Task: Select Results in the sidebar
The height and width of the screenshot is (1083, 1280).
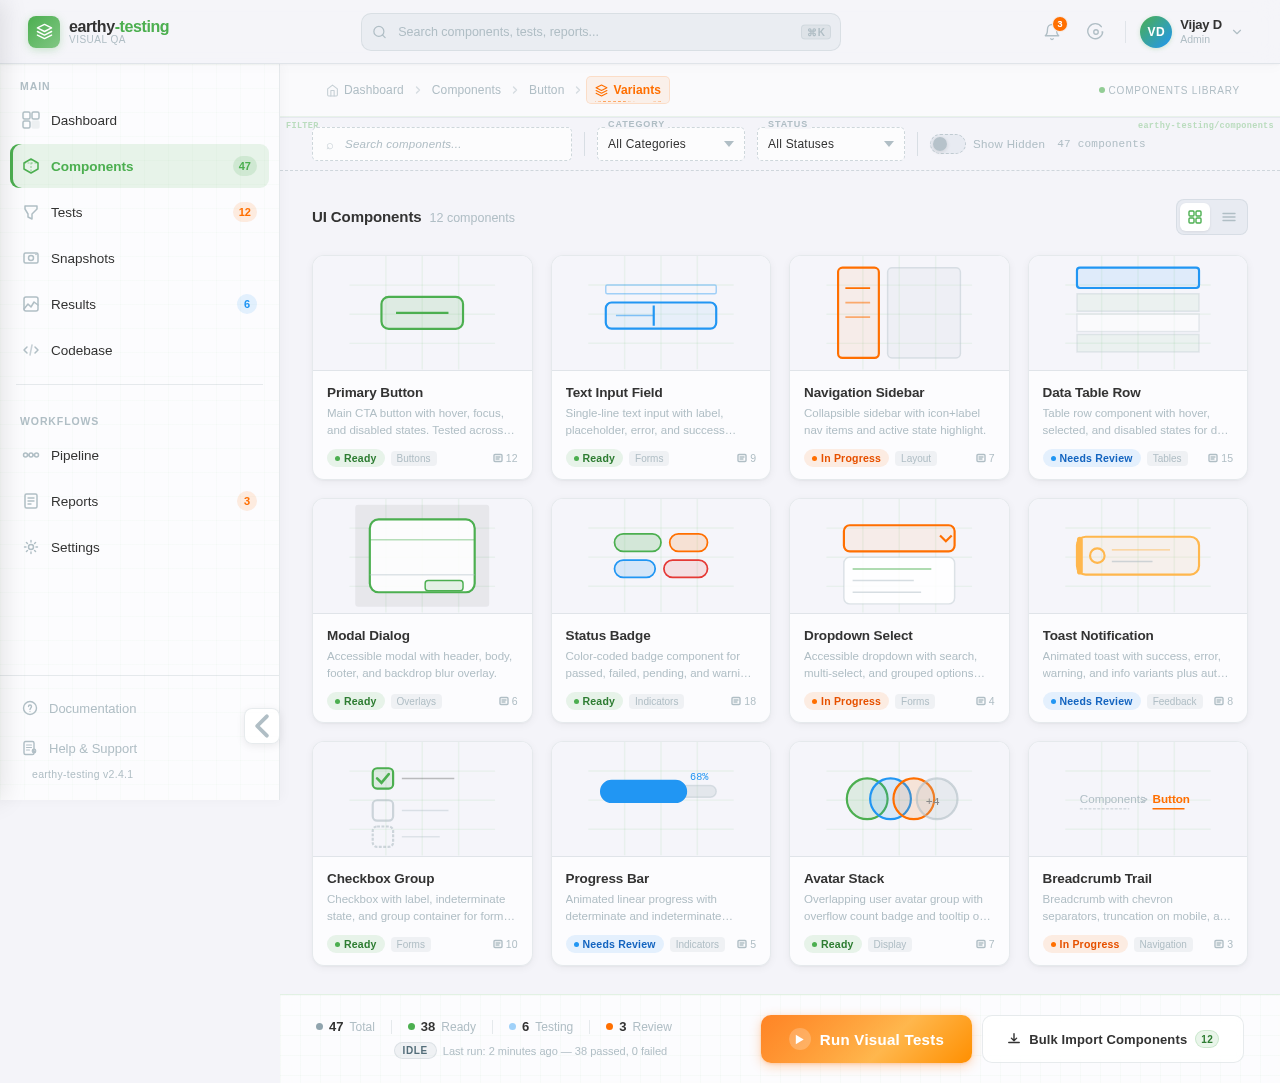Action: click(x=140, y=304)
